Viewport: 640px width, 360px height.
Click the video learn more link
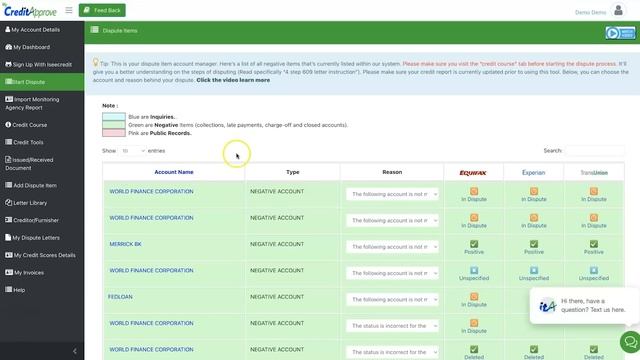233,80
